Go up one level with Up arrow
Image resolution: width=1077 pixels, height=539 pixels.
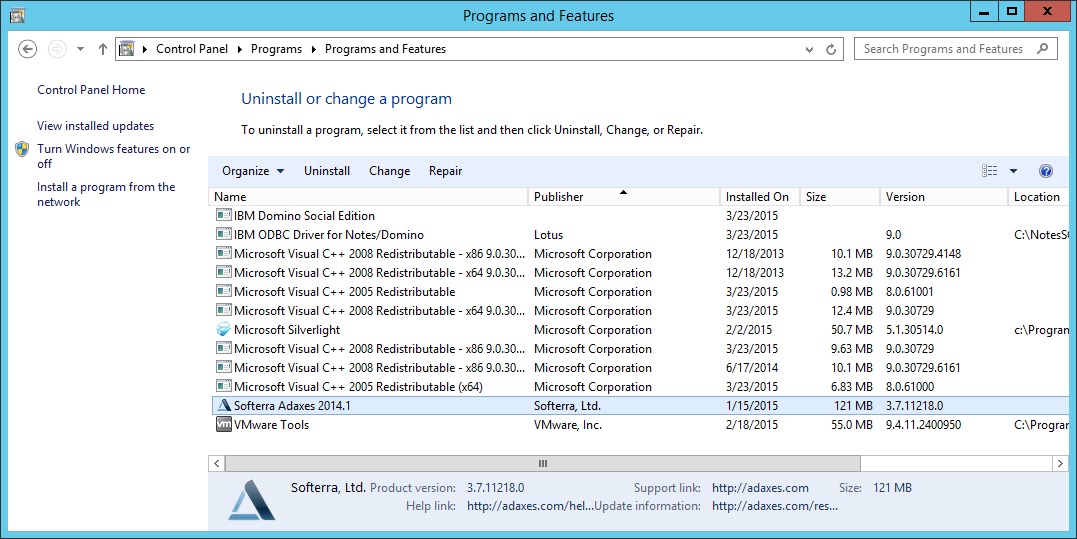point(102,49)
